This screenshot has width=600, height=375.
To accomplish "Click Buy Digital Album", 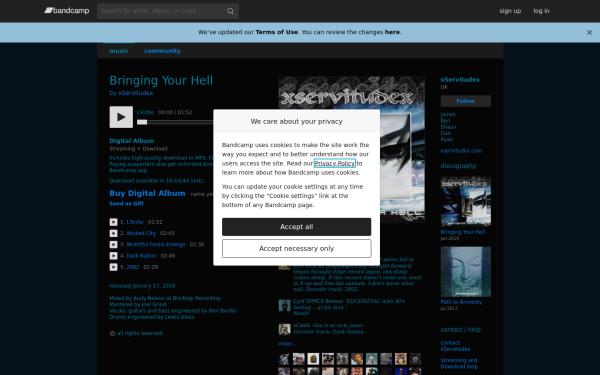I will pyautogui.click(x=147, y=193).
